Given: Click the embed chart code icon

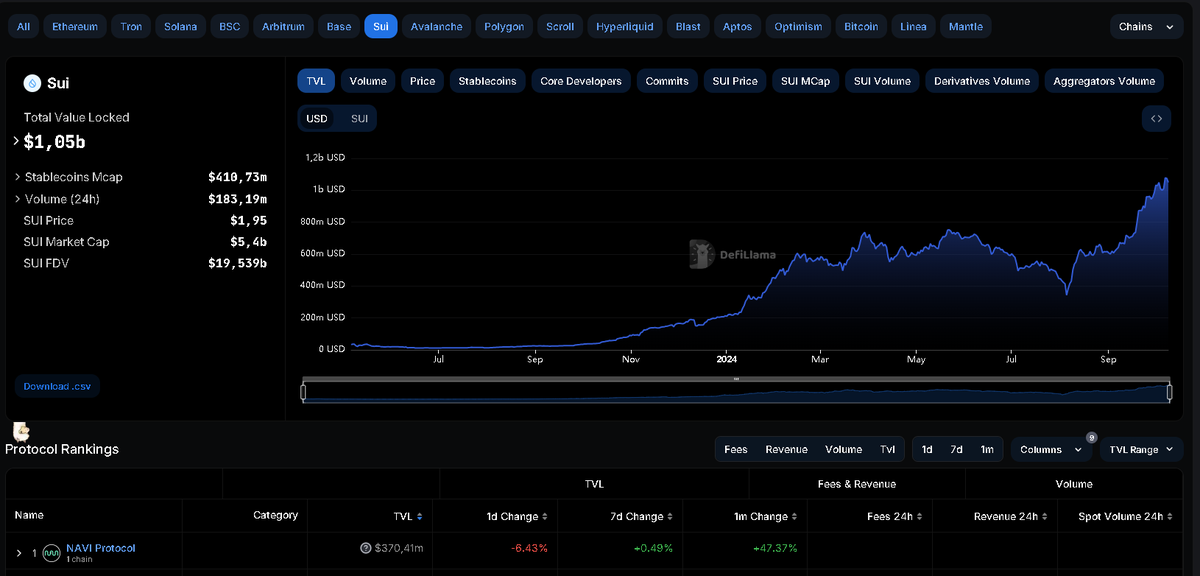Looking at the screenshot, I should pyautogui.click(x=1156, y=118).
